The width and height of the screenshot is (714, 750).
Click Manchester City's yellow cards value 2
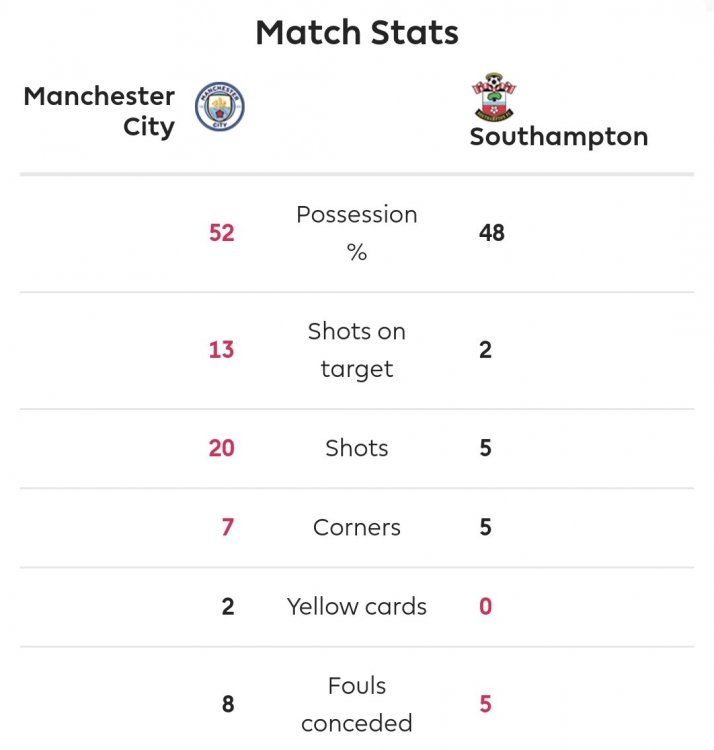click(227, 606)
